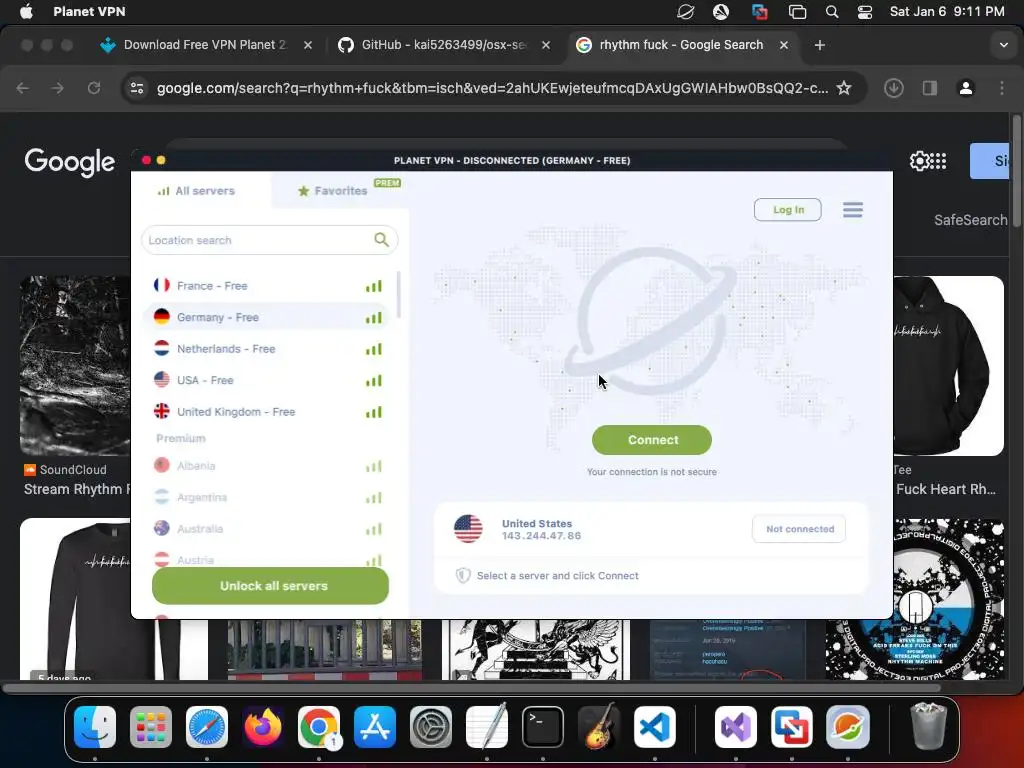
Task: Click Chrome forward navigation arrow
Action: coord(58,88)
